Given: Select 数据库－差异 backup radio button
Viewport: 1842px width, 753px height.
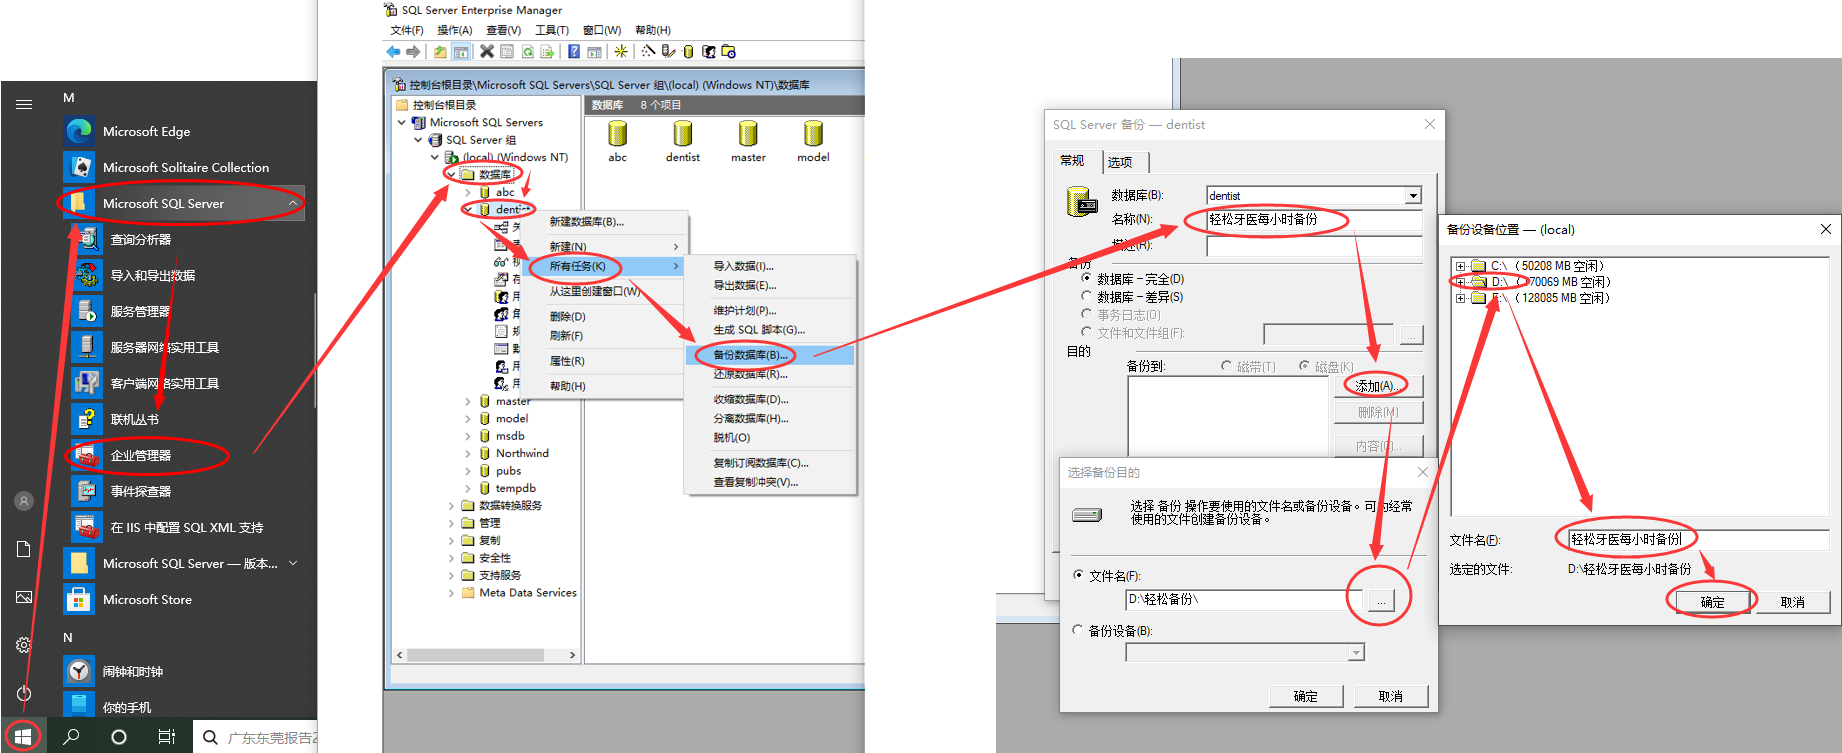Looking at the screenshot, I should [x=1087, y=297].
